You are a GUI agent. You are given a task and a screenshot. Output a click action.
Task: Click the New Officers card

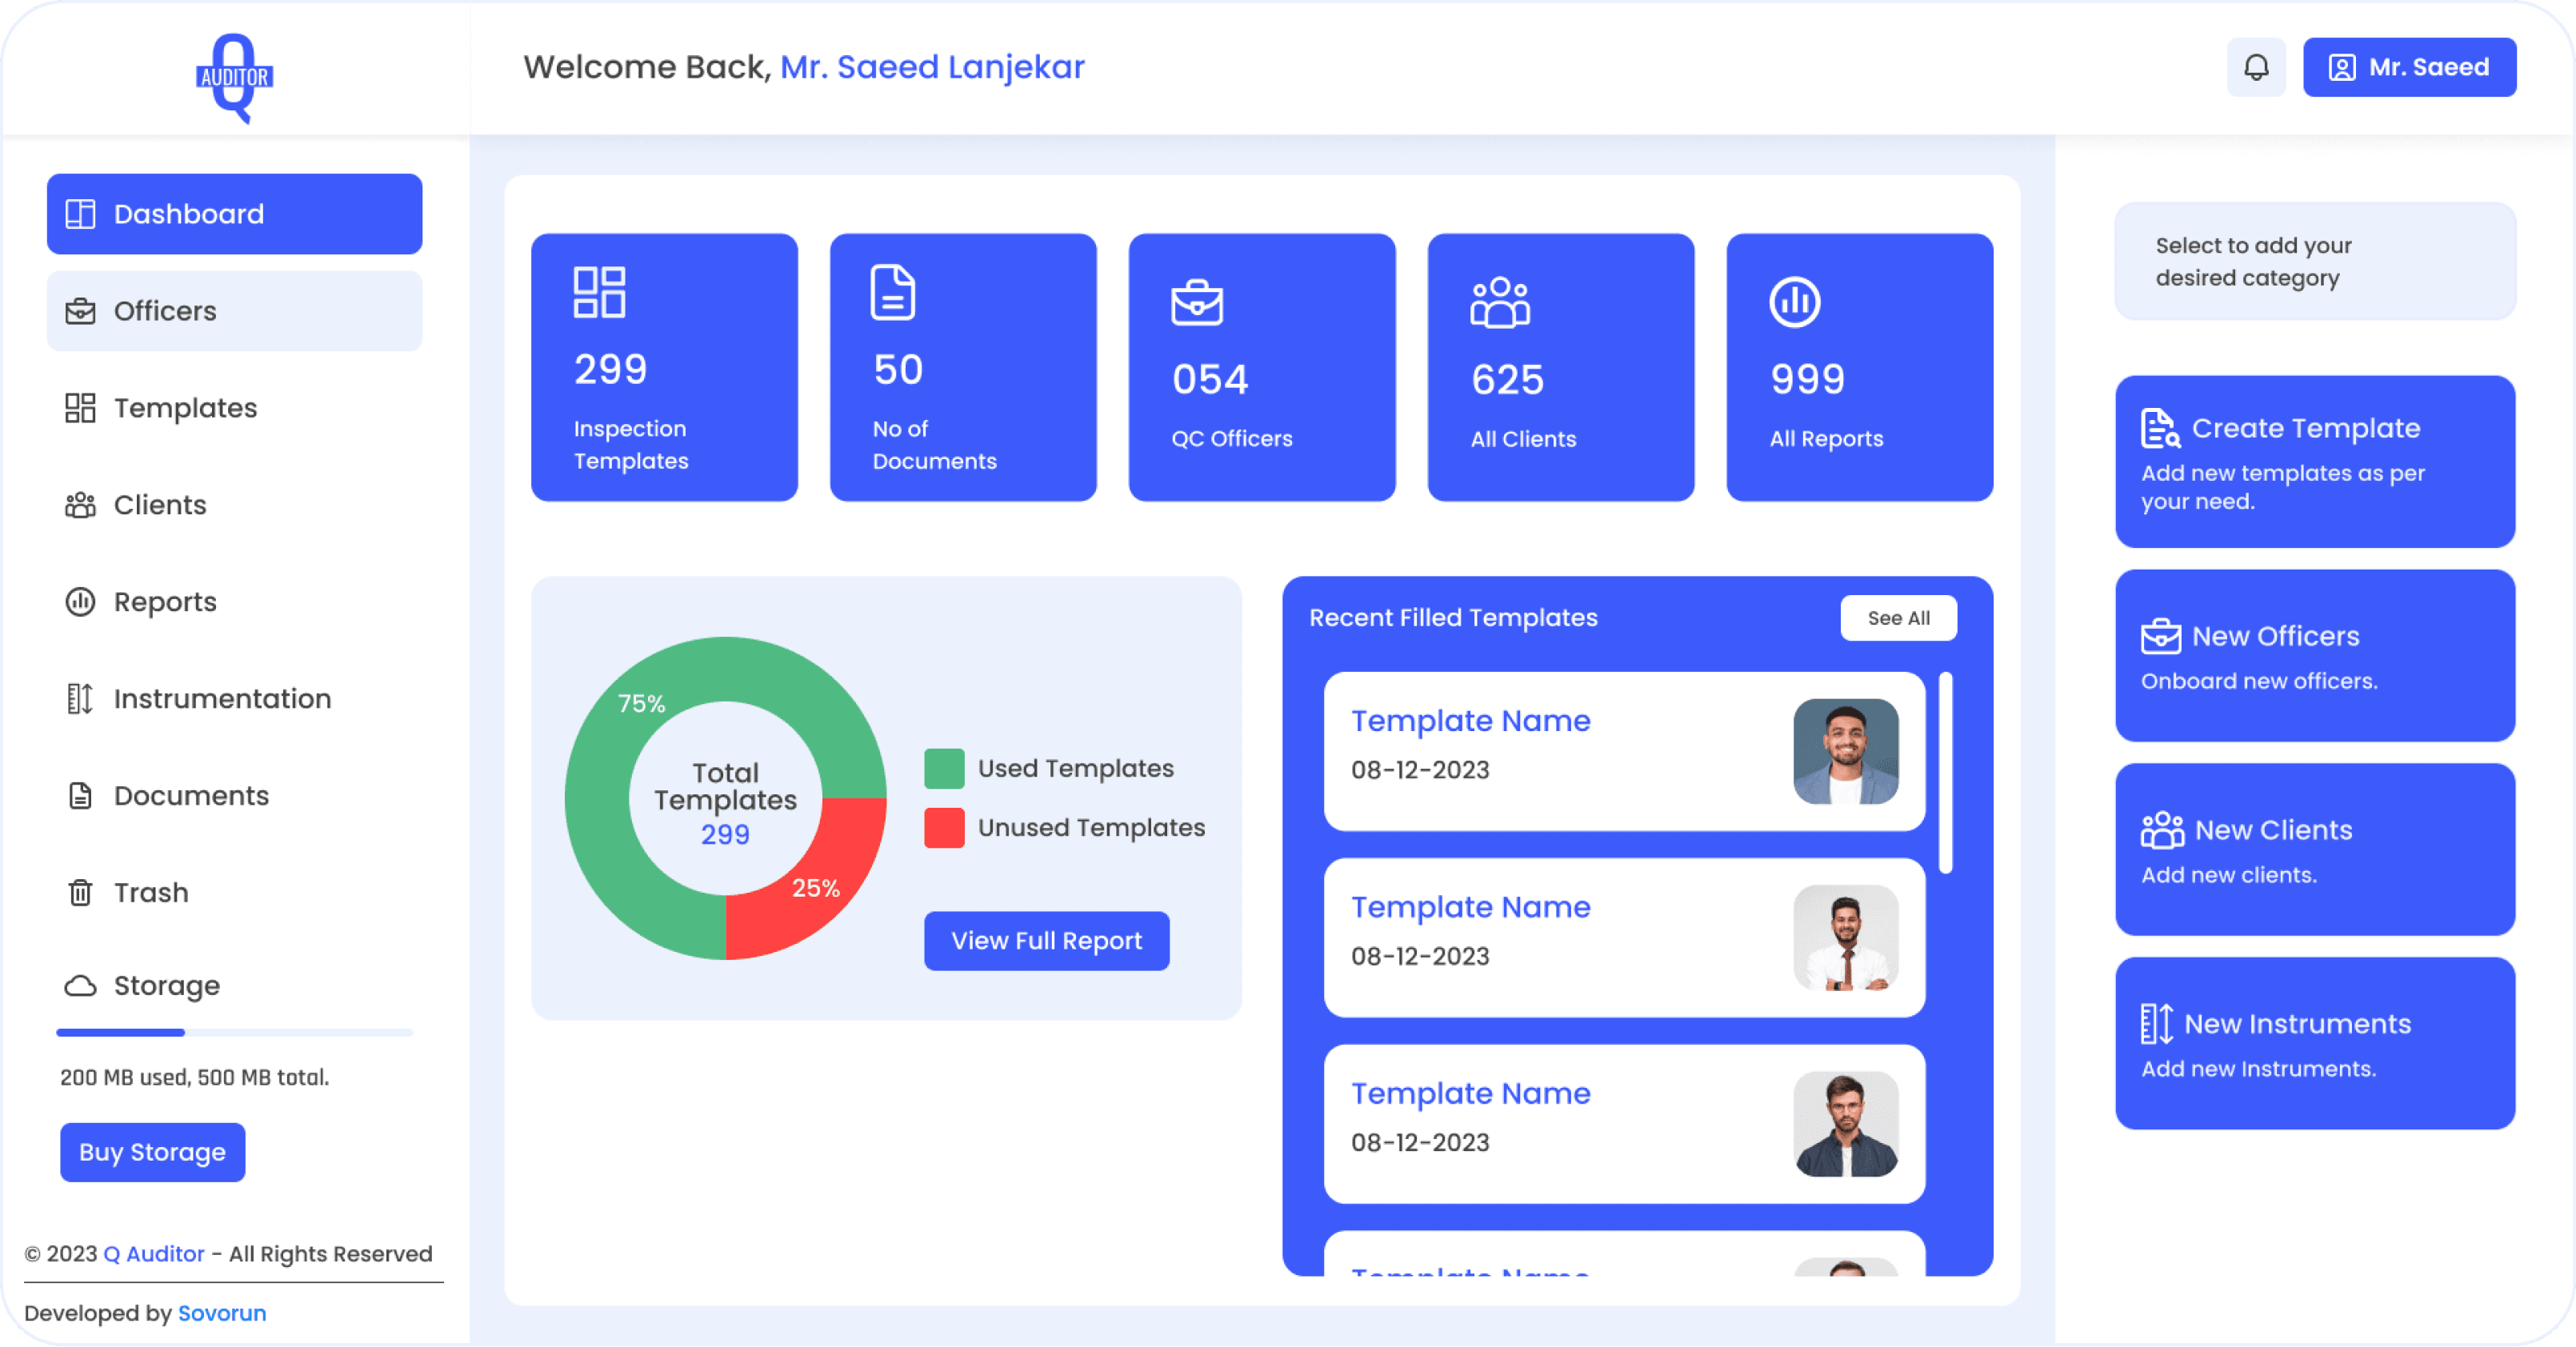2314,655
